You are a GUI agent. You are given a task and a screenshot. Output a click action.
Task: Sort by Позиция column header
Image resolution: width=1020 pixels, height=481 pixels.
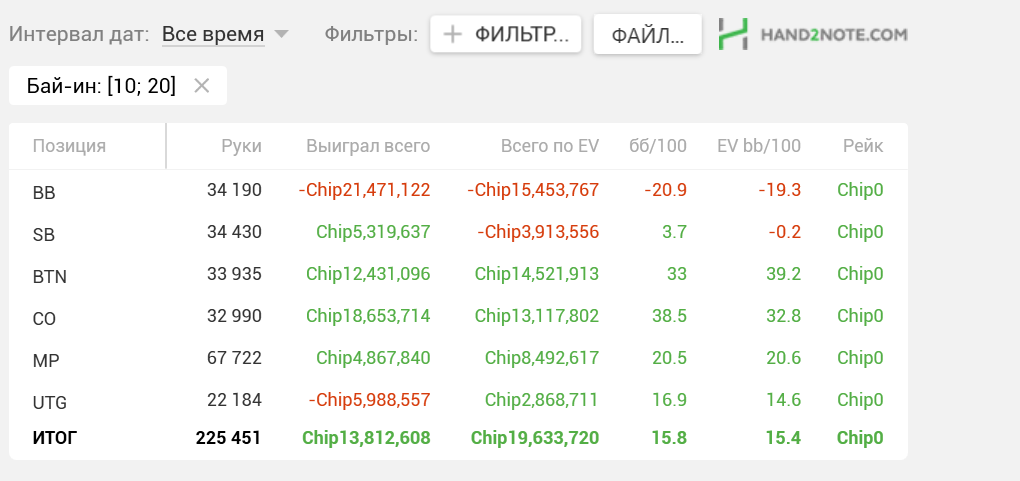click(69, 146)
